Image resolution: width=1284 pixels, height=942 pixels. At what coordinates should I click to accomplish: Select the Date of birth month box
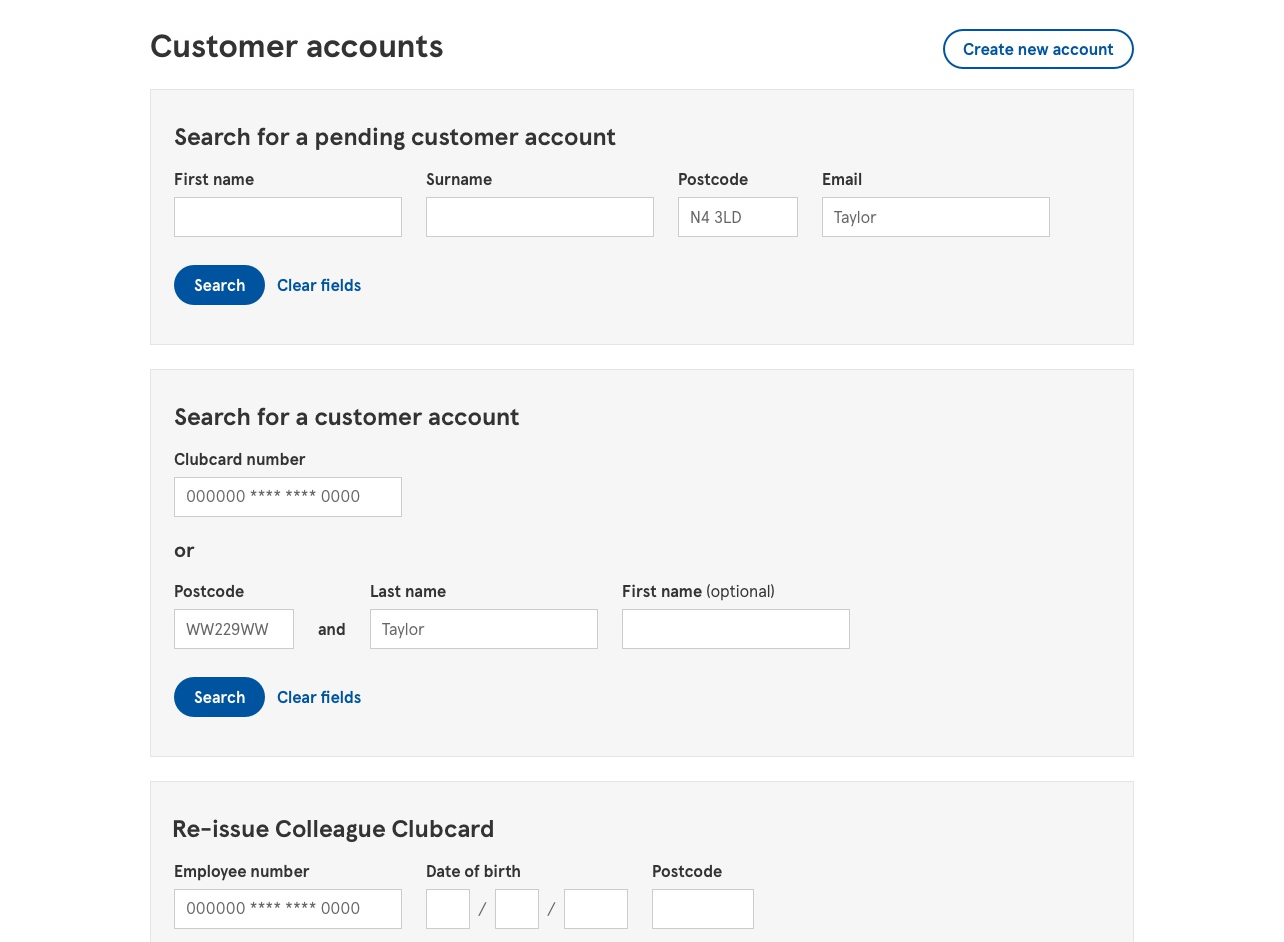(517, 909)
